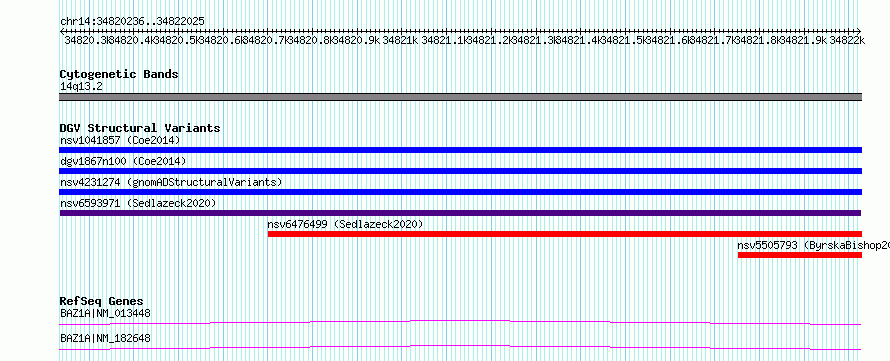Select the blue dgv1867n100 variant bar
This screenshot has width=890, height=361.
(460, 171)
